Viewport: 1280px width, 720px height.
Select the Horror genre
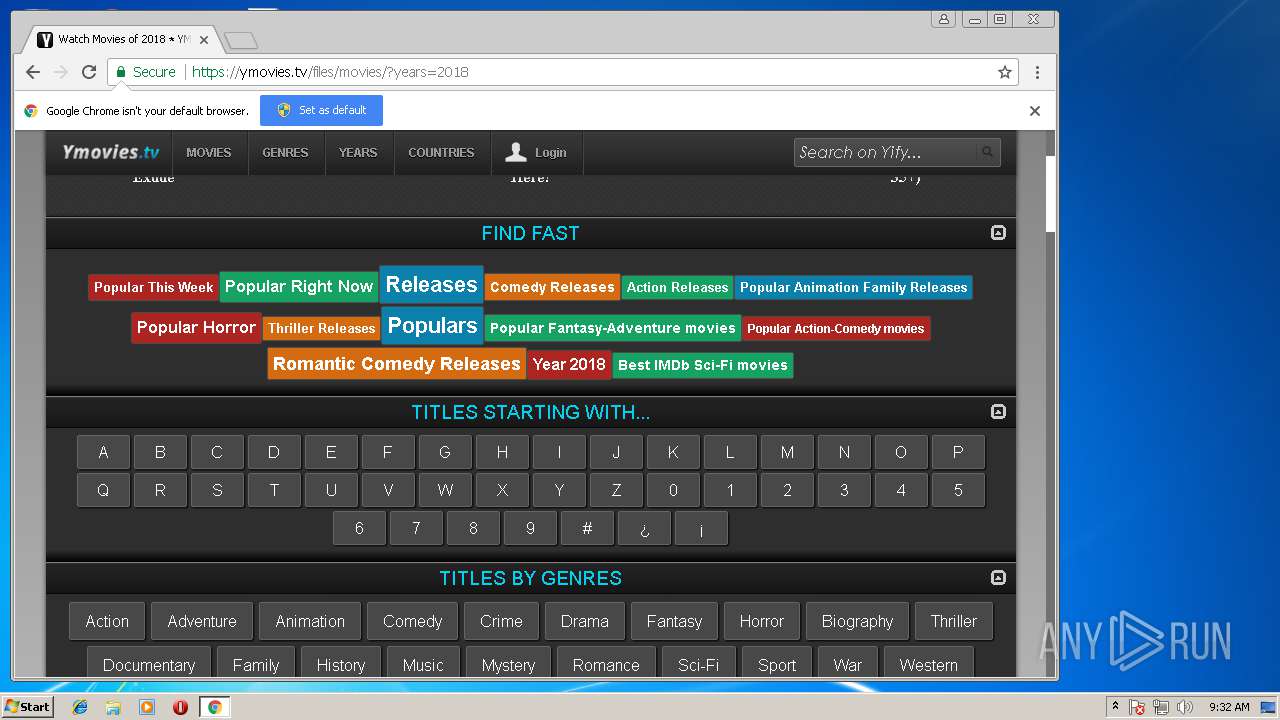coord(762,621)
